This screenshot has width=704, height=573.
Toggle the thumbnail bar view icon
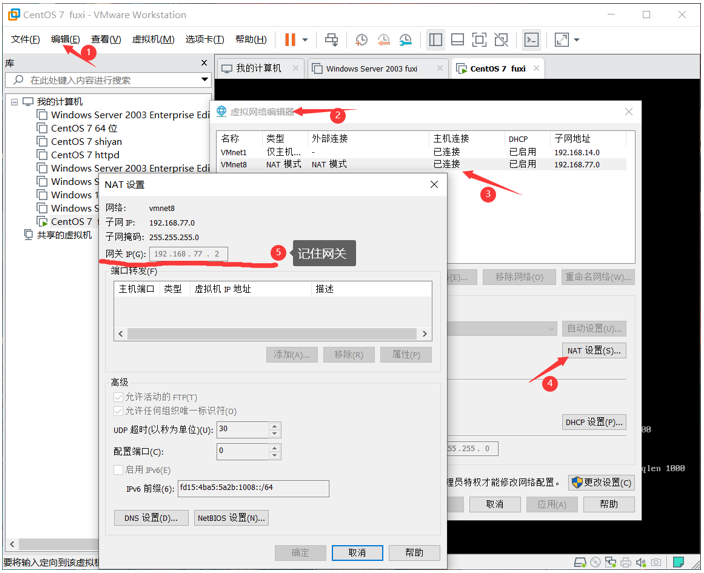click(x=457, y=40)
